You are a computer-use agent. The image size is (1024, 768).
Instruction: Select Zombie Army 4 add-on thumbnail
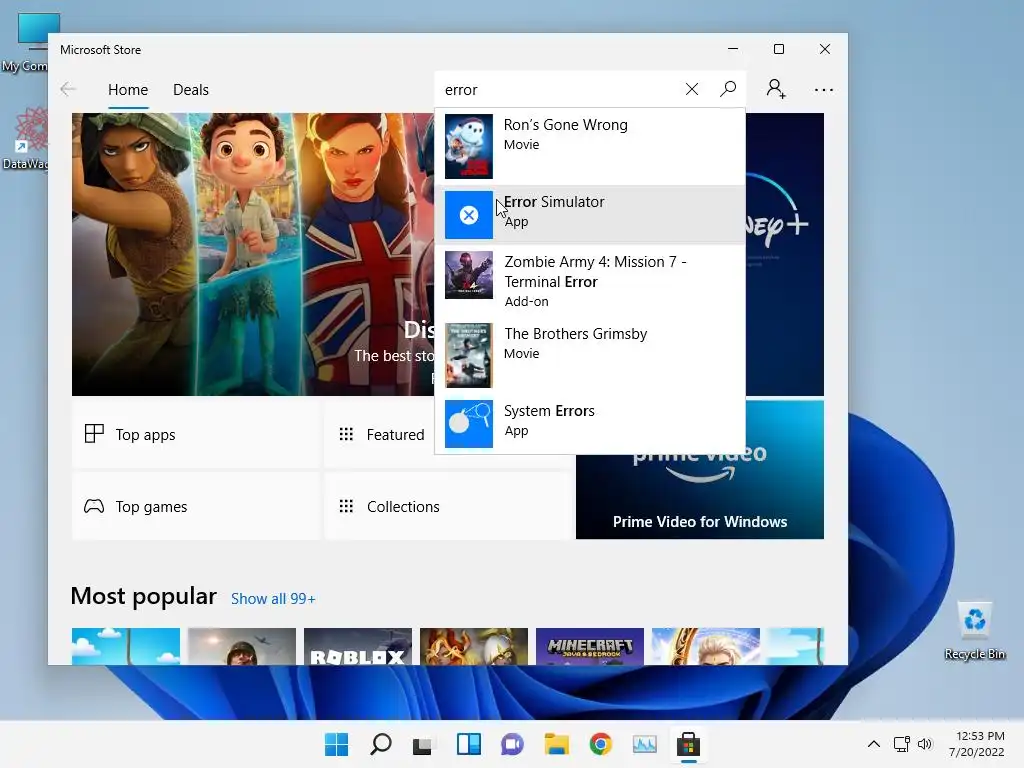469,275
